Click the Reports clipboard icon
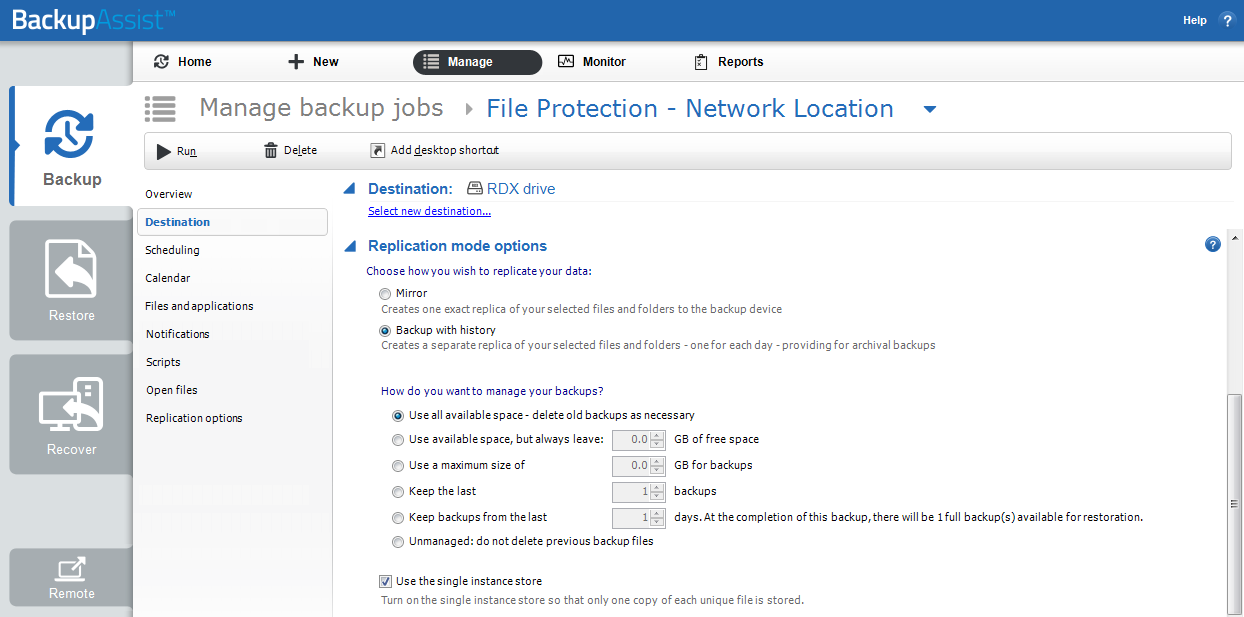The image size is (1244, 617). pyautogui.click(x=701, y=62)
